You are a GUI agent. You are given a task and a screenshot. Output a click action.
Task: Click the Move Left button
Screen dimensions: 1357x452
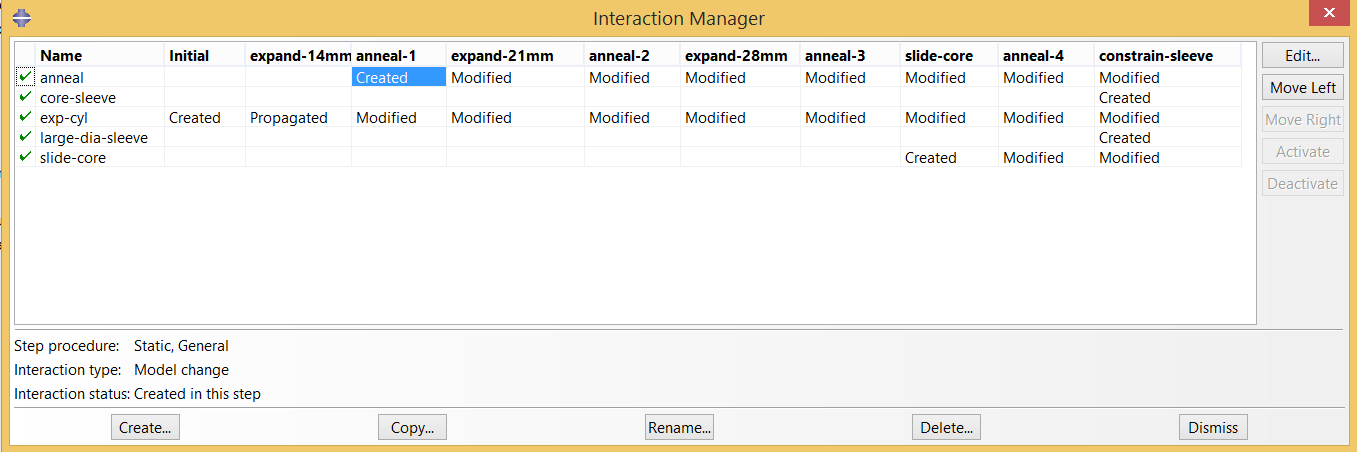pyautogui.click(x=1302, y=87)
